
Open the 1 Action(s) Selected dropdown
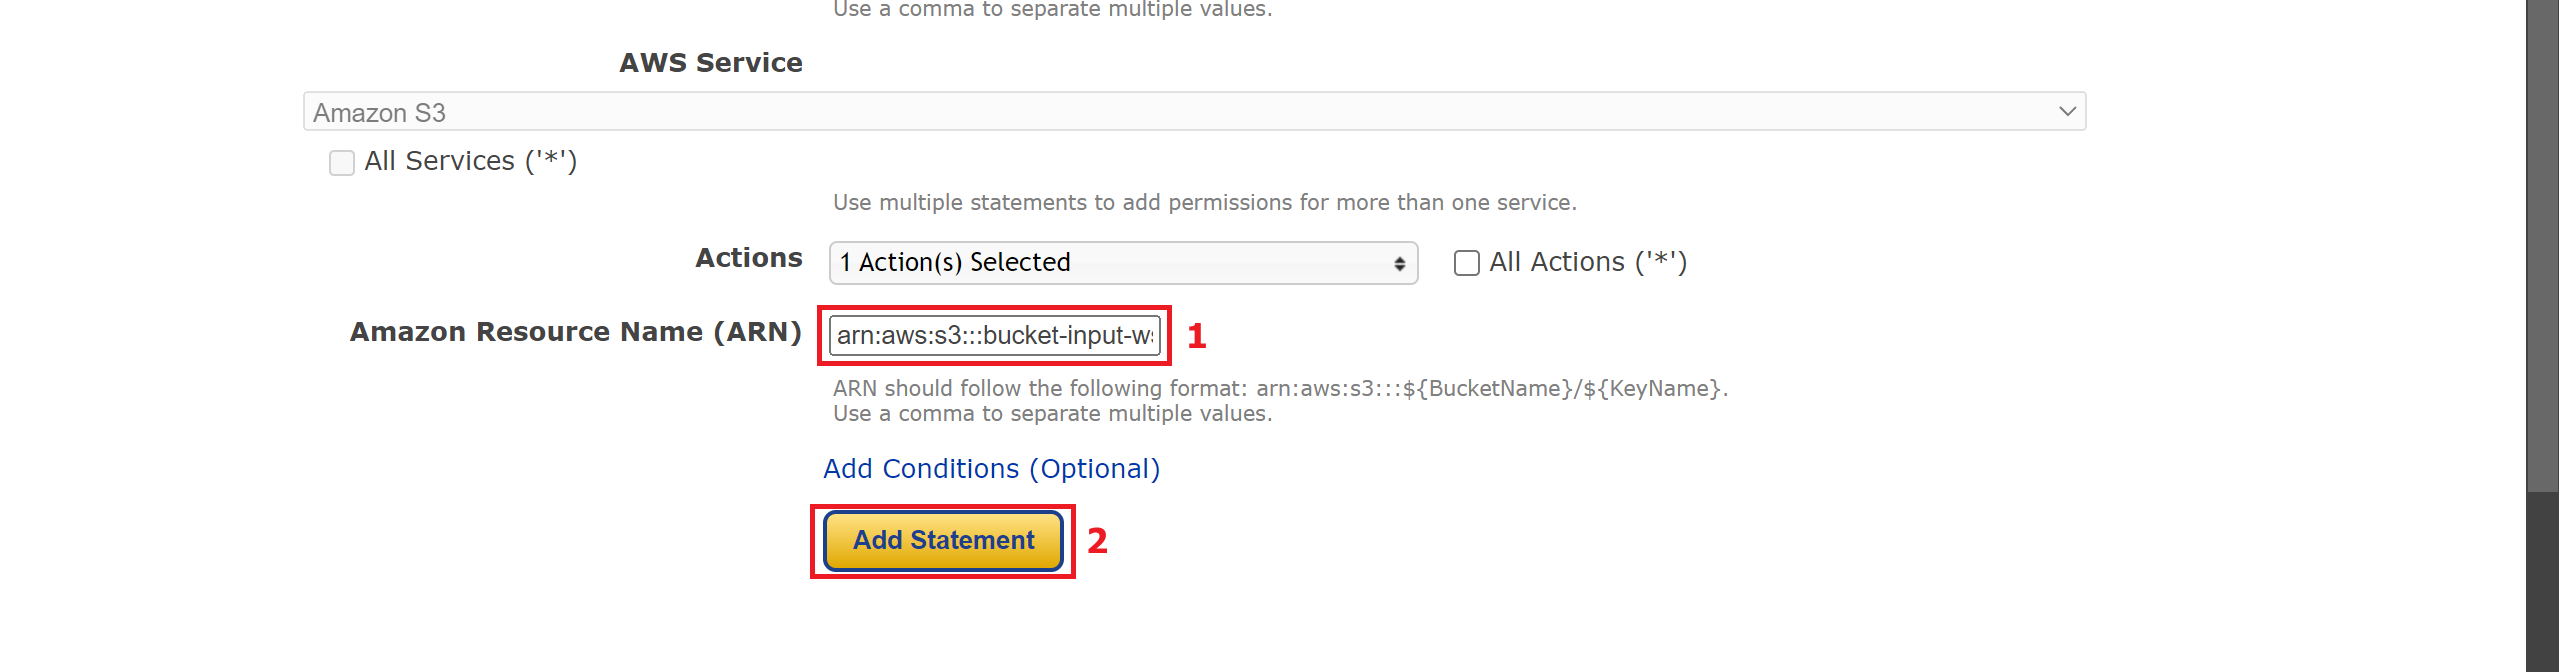[x=1123, y=262]
